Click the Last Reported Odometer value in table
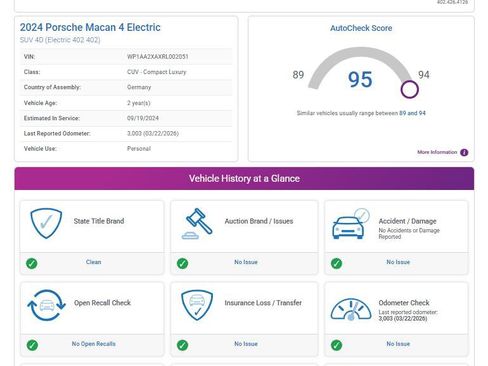Screen dimensions: 488x366 click(x=153, y=133)
